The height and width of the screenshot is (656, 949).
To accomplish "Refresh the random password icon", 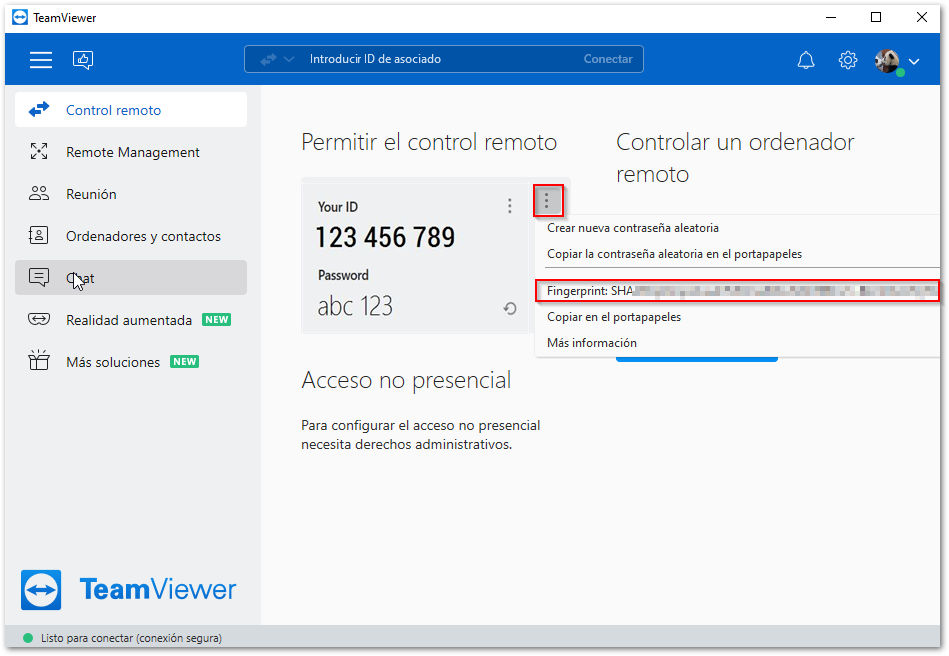I will [x=510, y=309].
